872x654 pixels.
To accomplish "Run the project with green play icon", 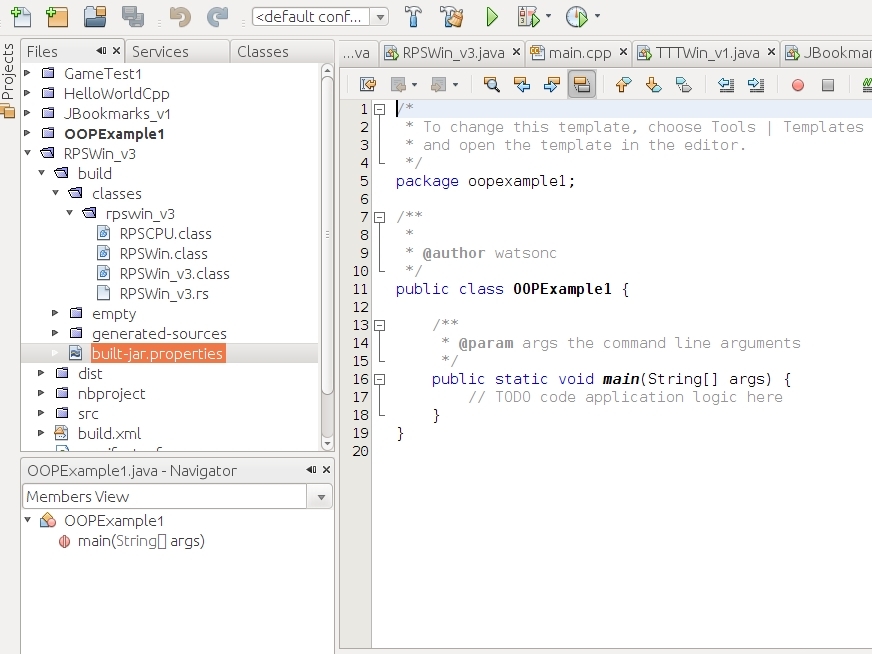I will click(x=492, y=17).
